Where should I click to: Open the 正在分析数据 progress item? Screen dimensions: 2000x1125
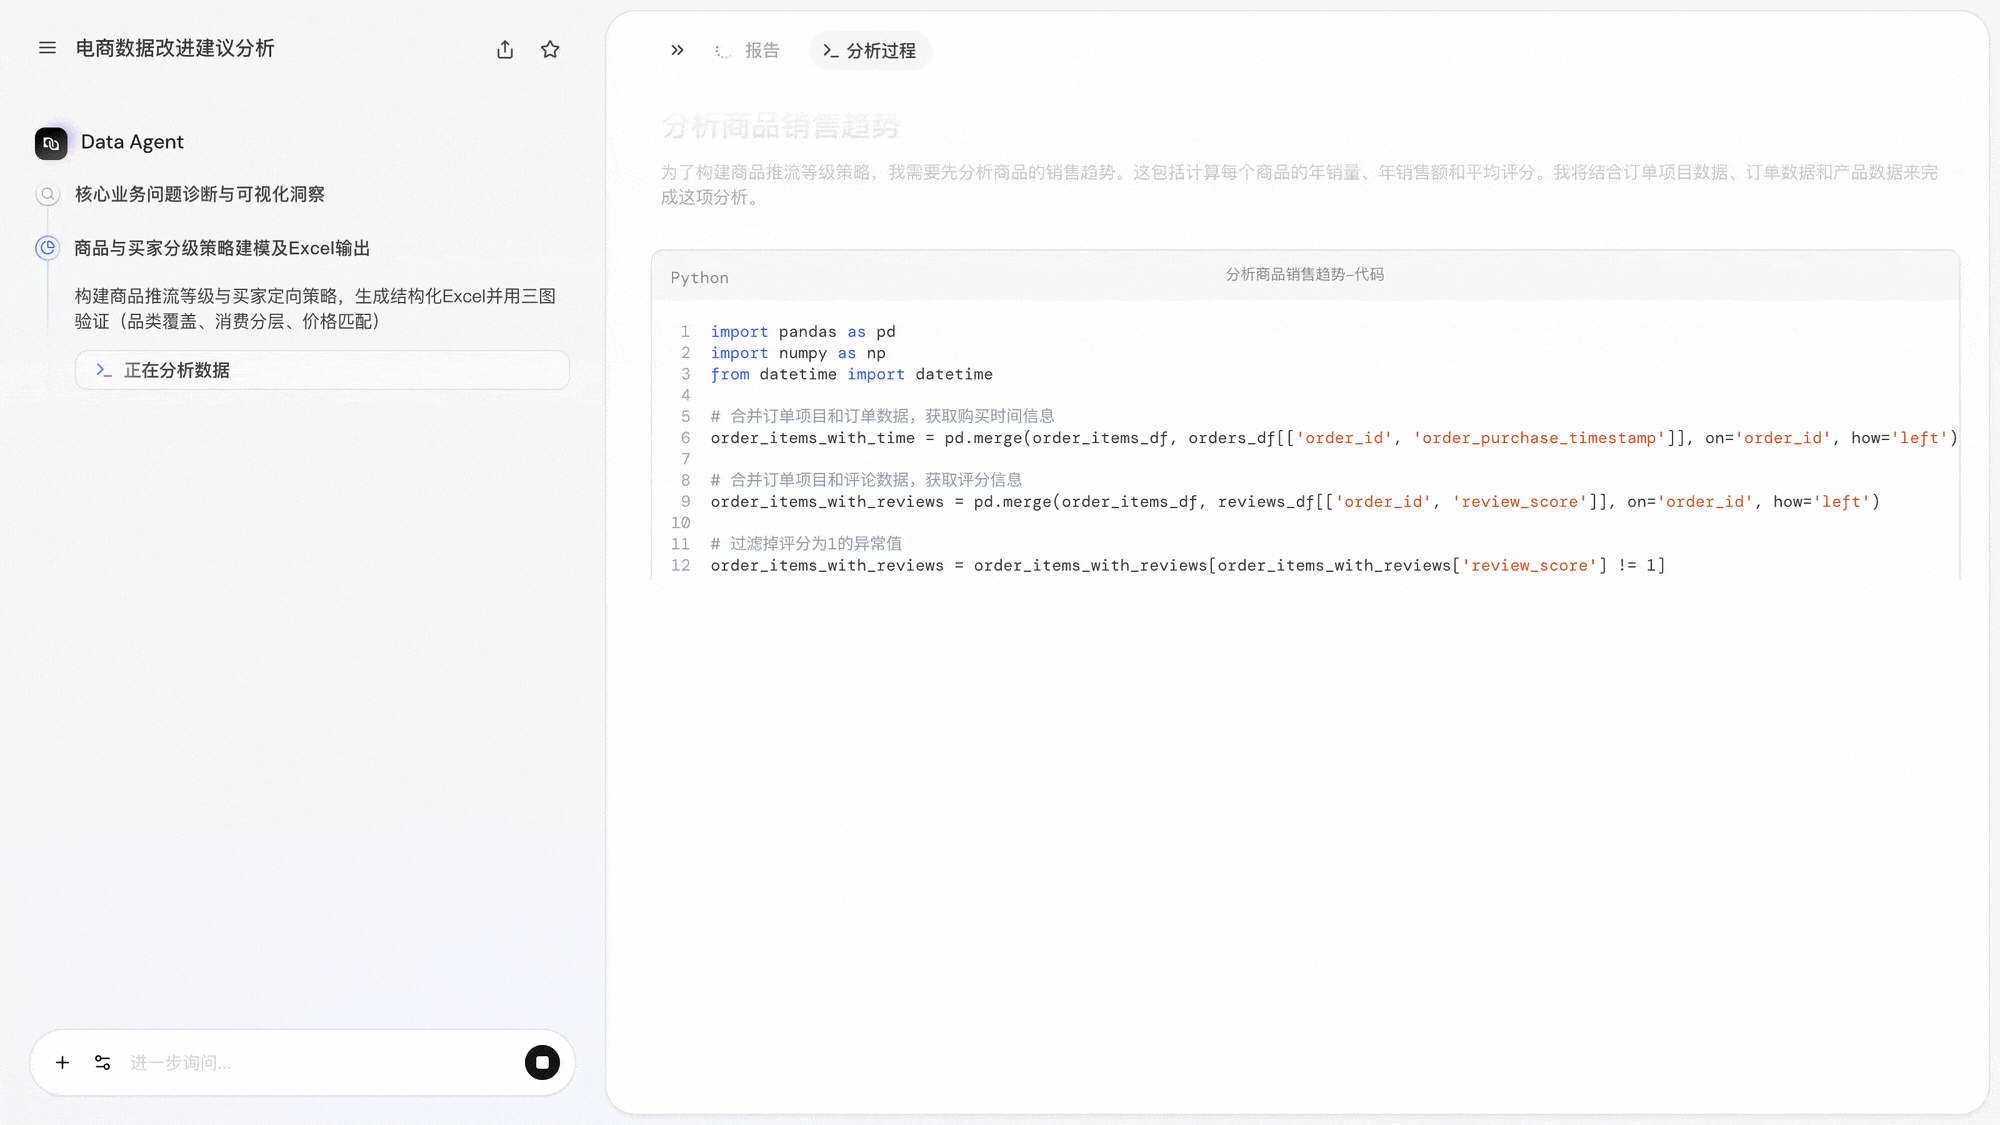click(322, 370)
